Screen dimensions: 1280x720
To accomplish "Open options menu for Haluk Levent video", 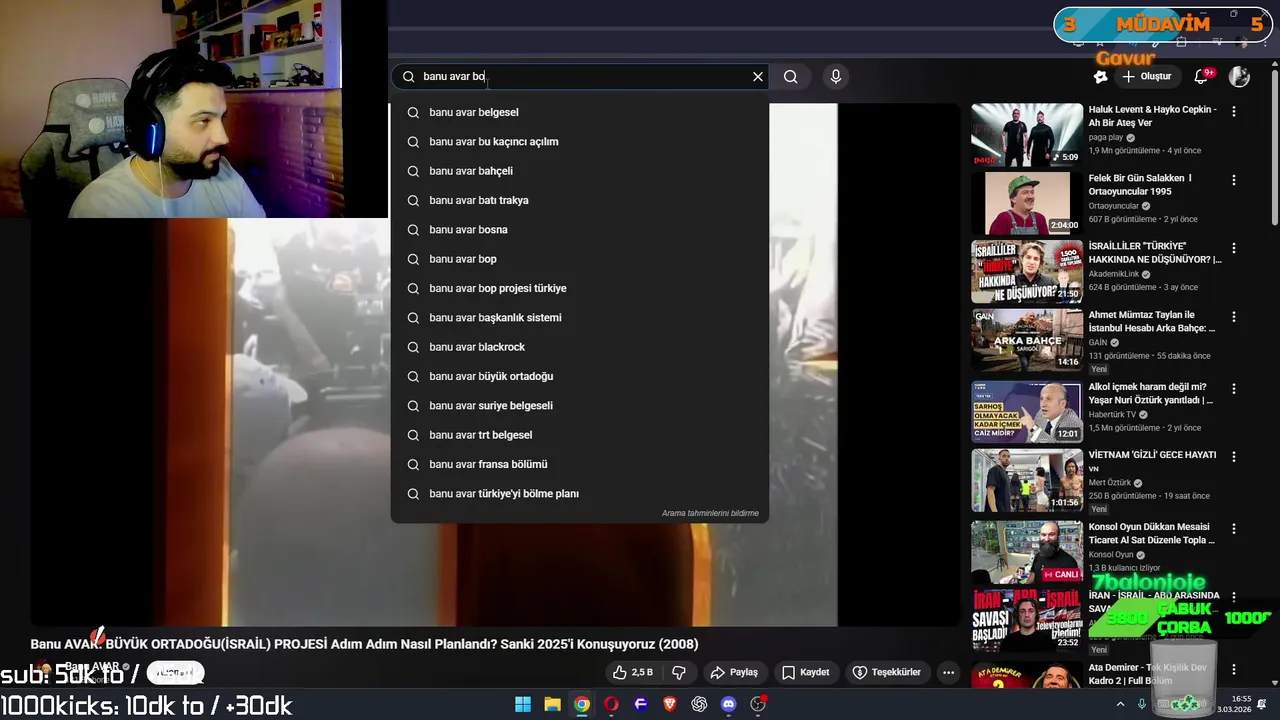I will pyautogui.click(x=1234, y=112).
